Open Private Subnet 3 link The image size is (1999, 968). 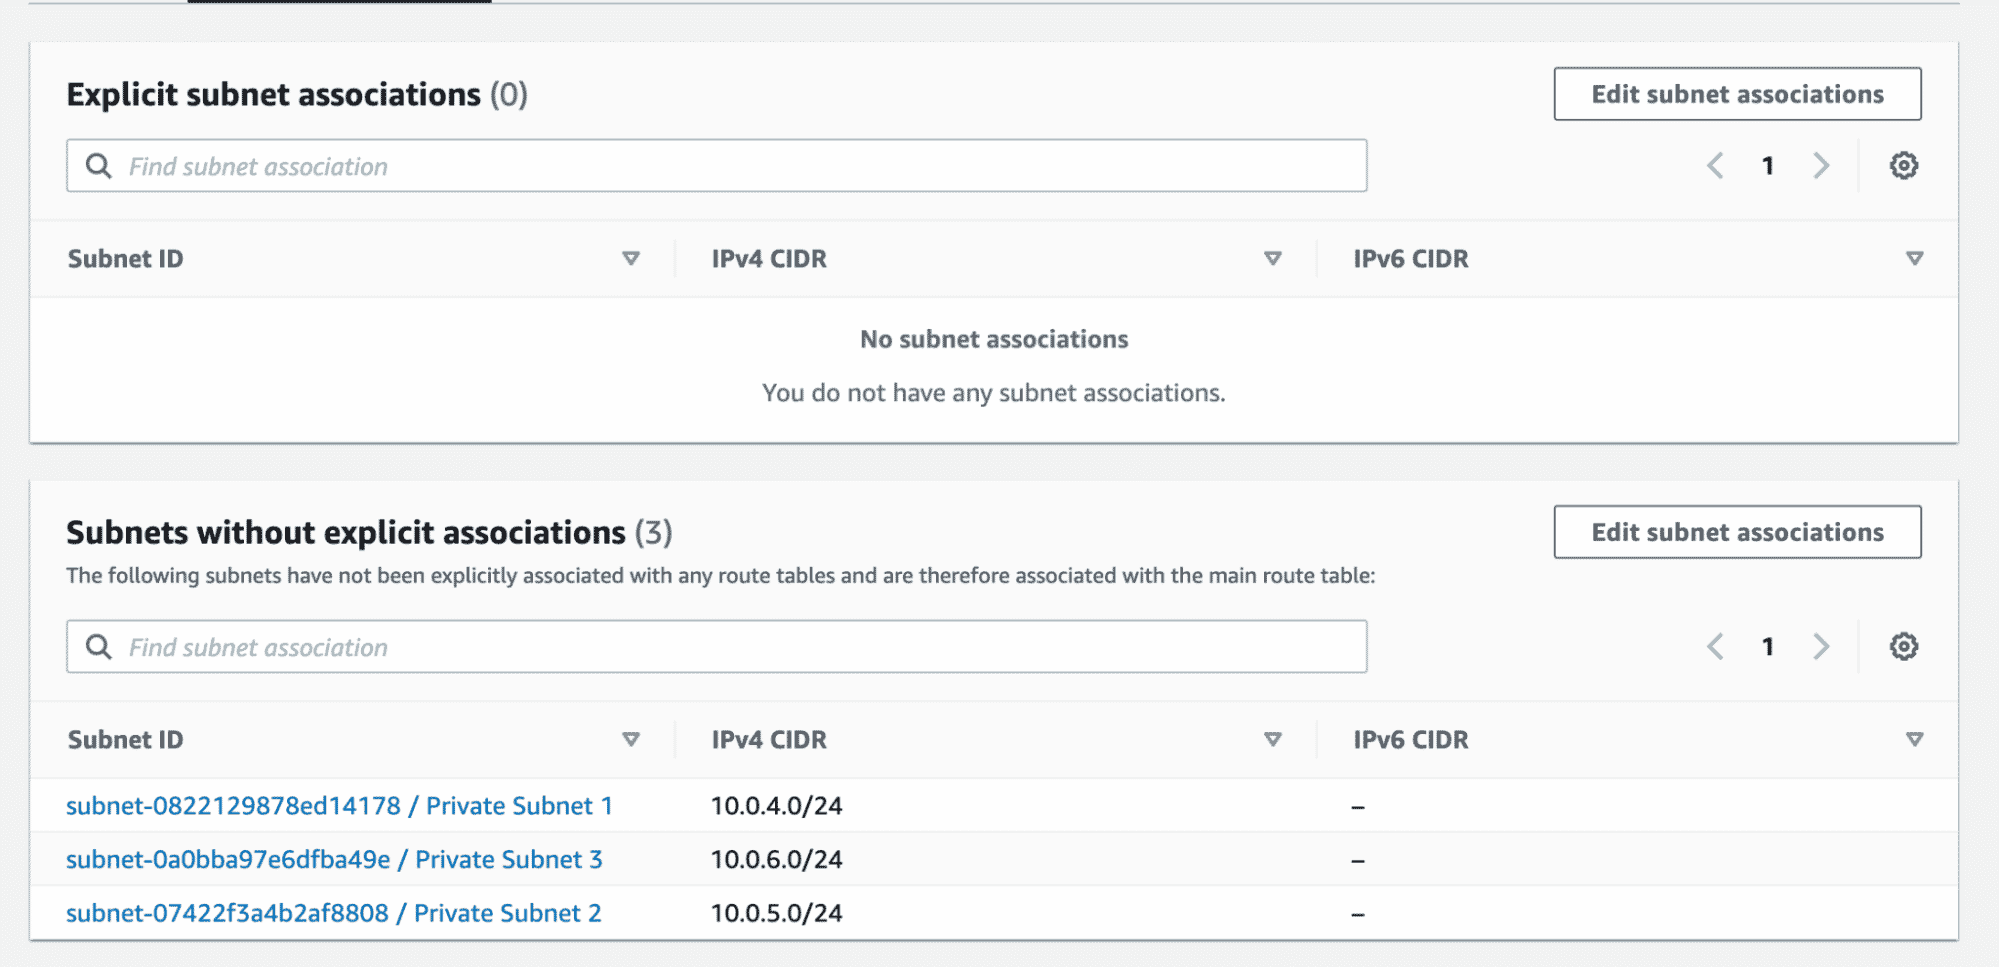click(x=334, y=860)
